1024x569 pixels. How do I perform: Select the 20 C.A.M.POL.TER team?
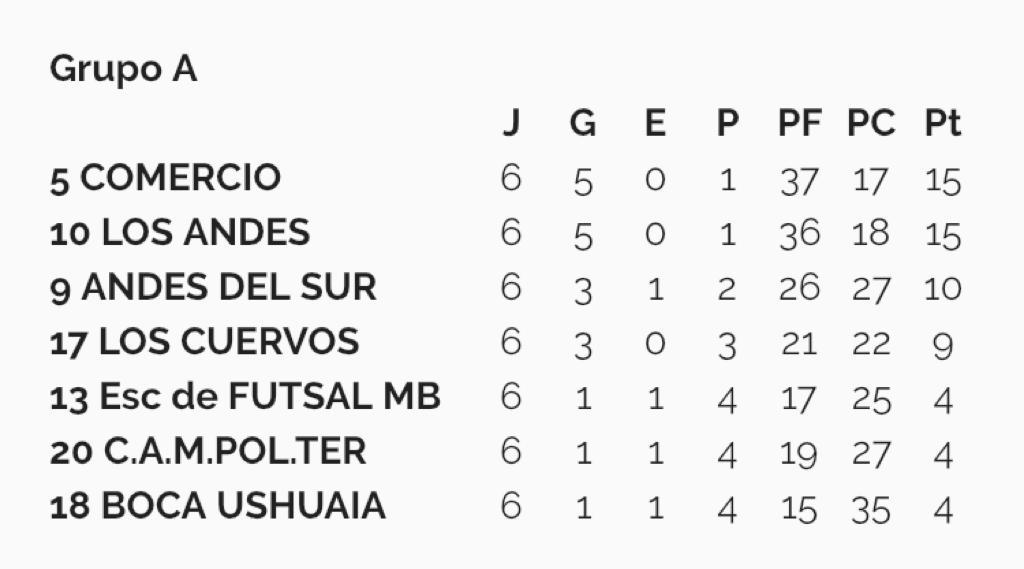pos(208,451)
